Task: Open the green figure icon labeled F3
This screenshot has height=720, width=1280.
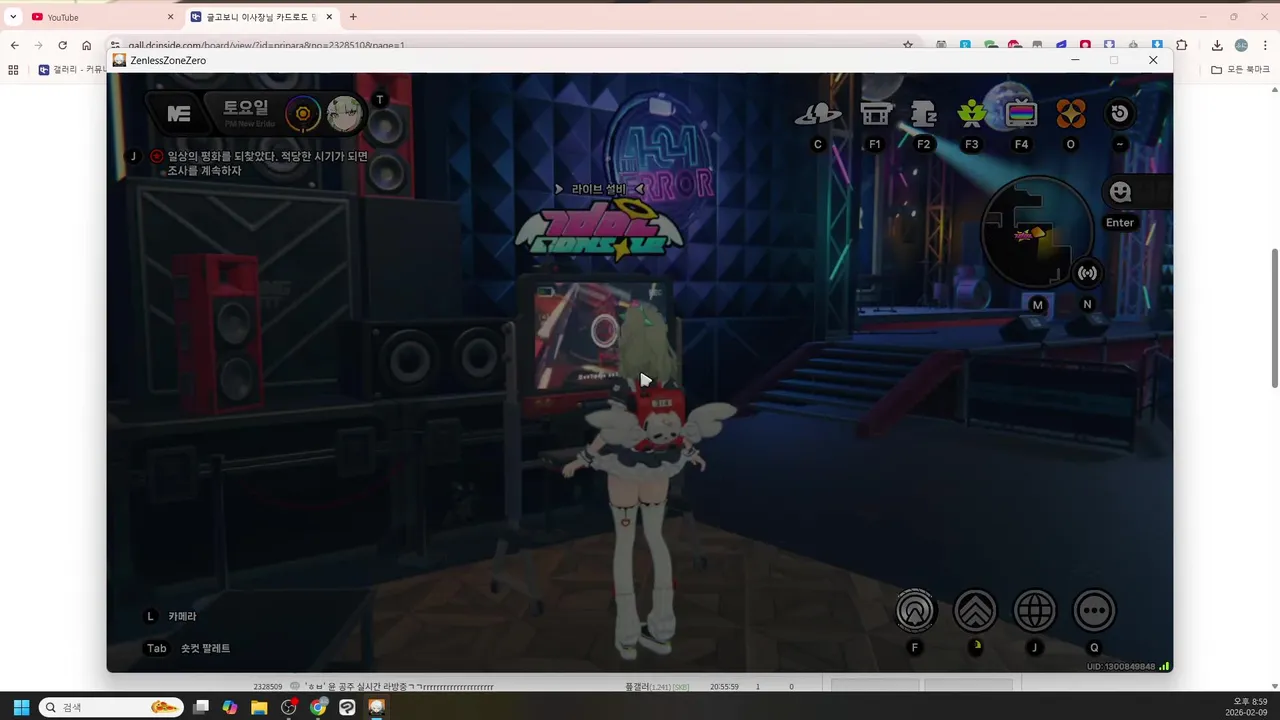Action: coord(972,114)
